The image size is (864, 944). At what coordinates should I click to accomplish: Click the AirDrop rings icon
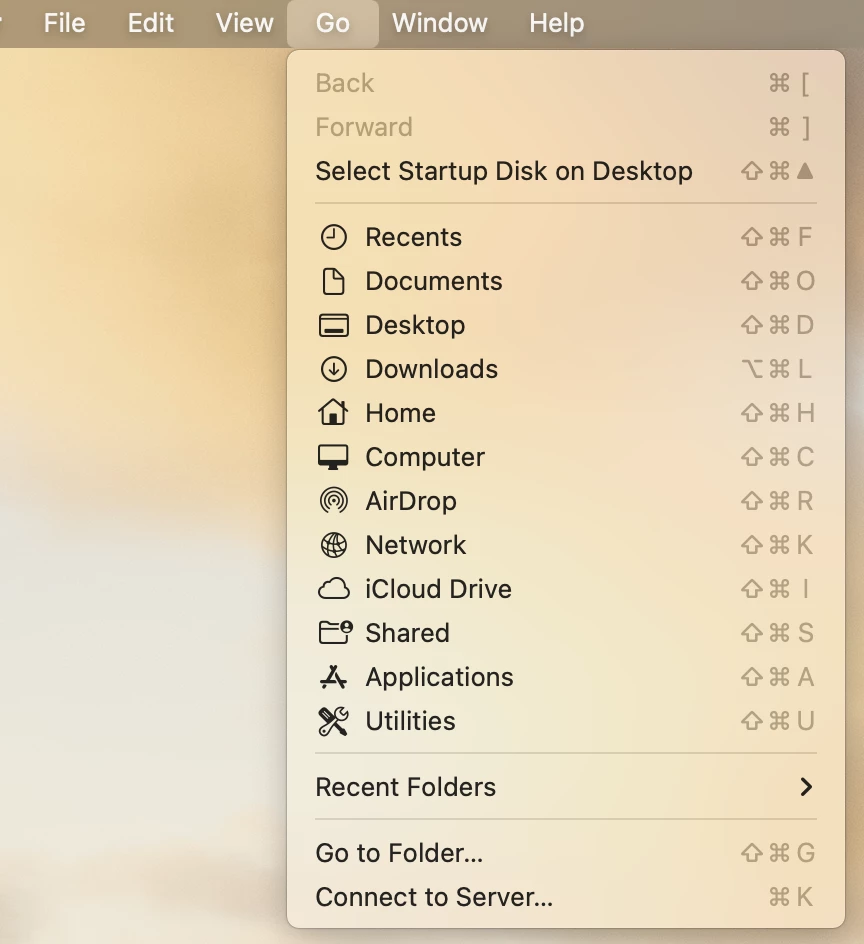(x=333, y=501)
